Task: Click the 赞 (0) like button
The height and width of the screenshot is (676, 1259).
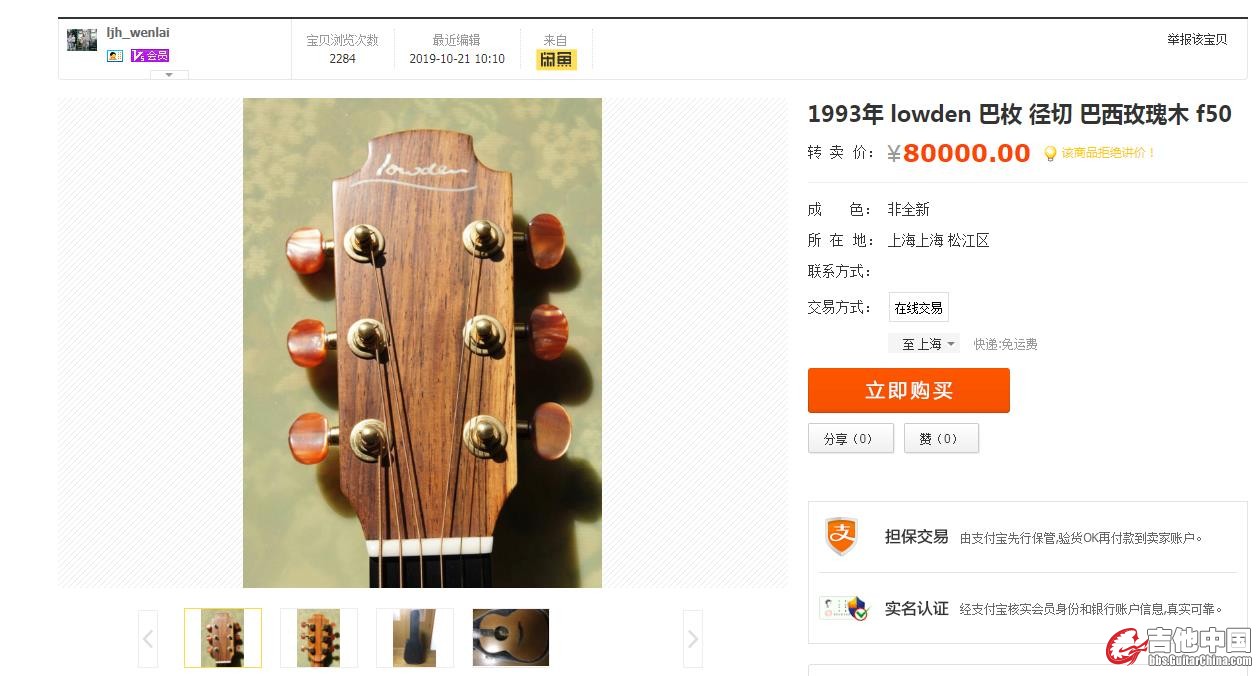Action: pos(941,438)
